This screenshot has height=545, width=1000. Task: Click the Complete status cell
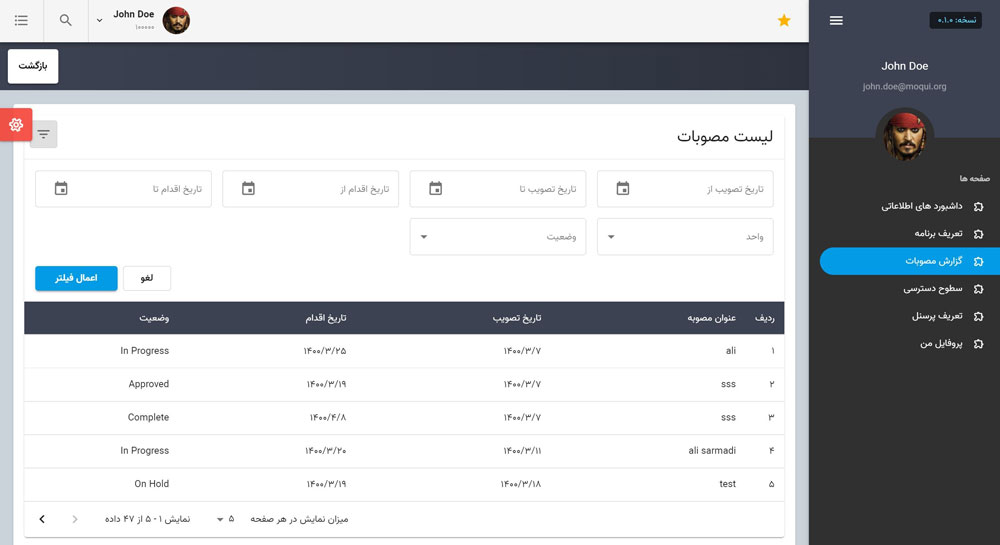tap(148, 418)
